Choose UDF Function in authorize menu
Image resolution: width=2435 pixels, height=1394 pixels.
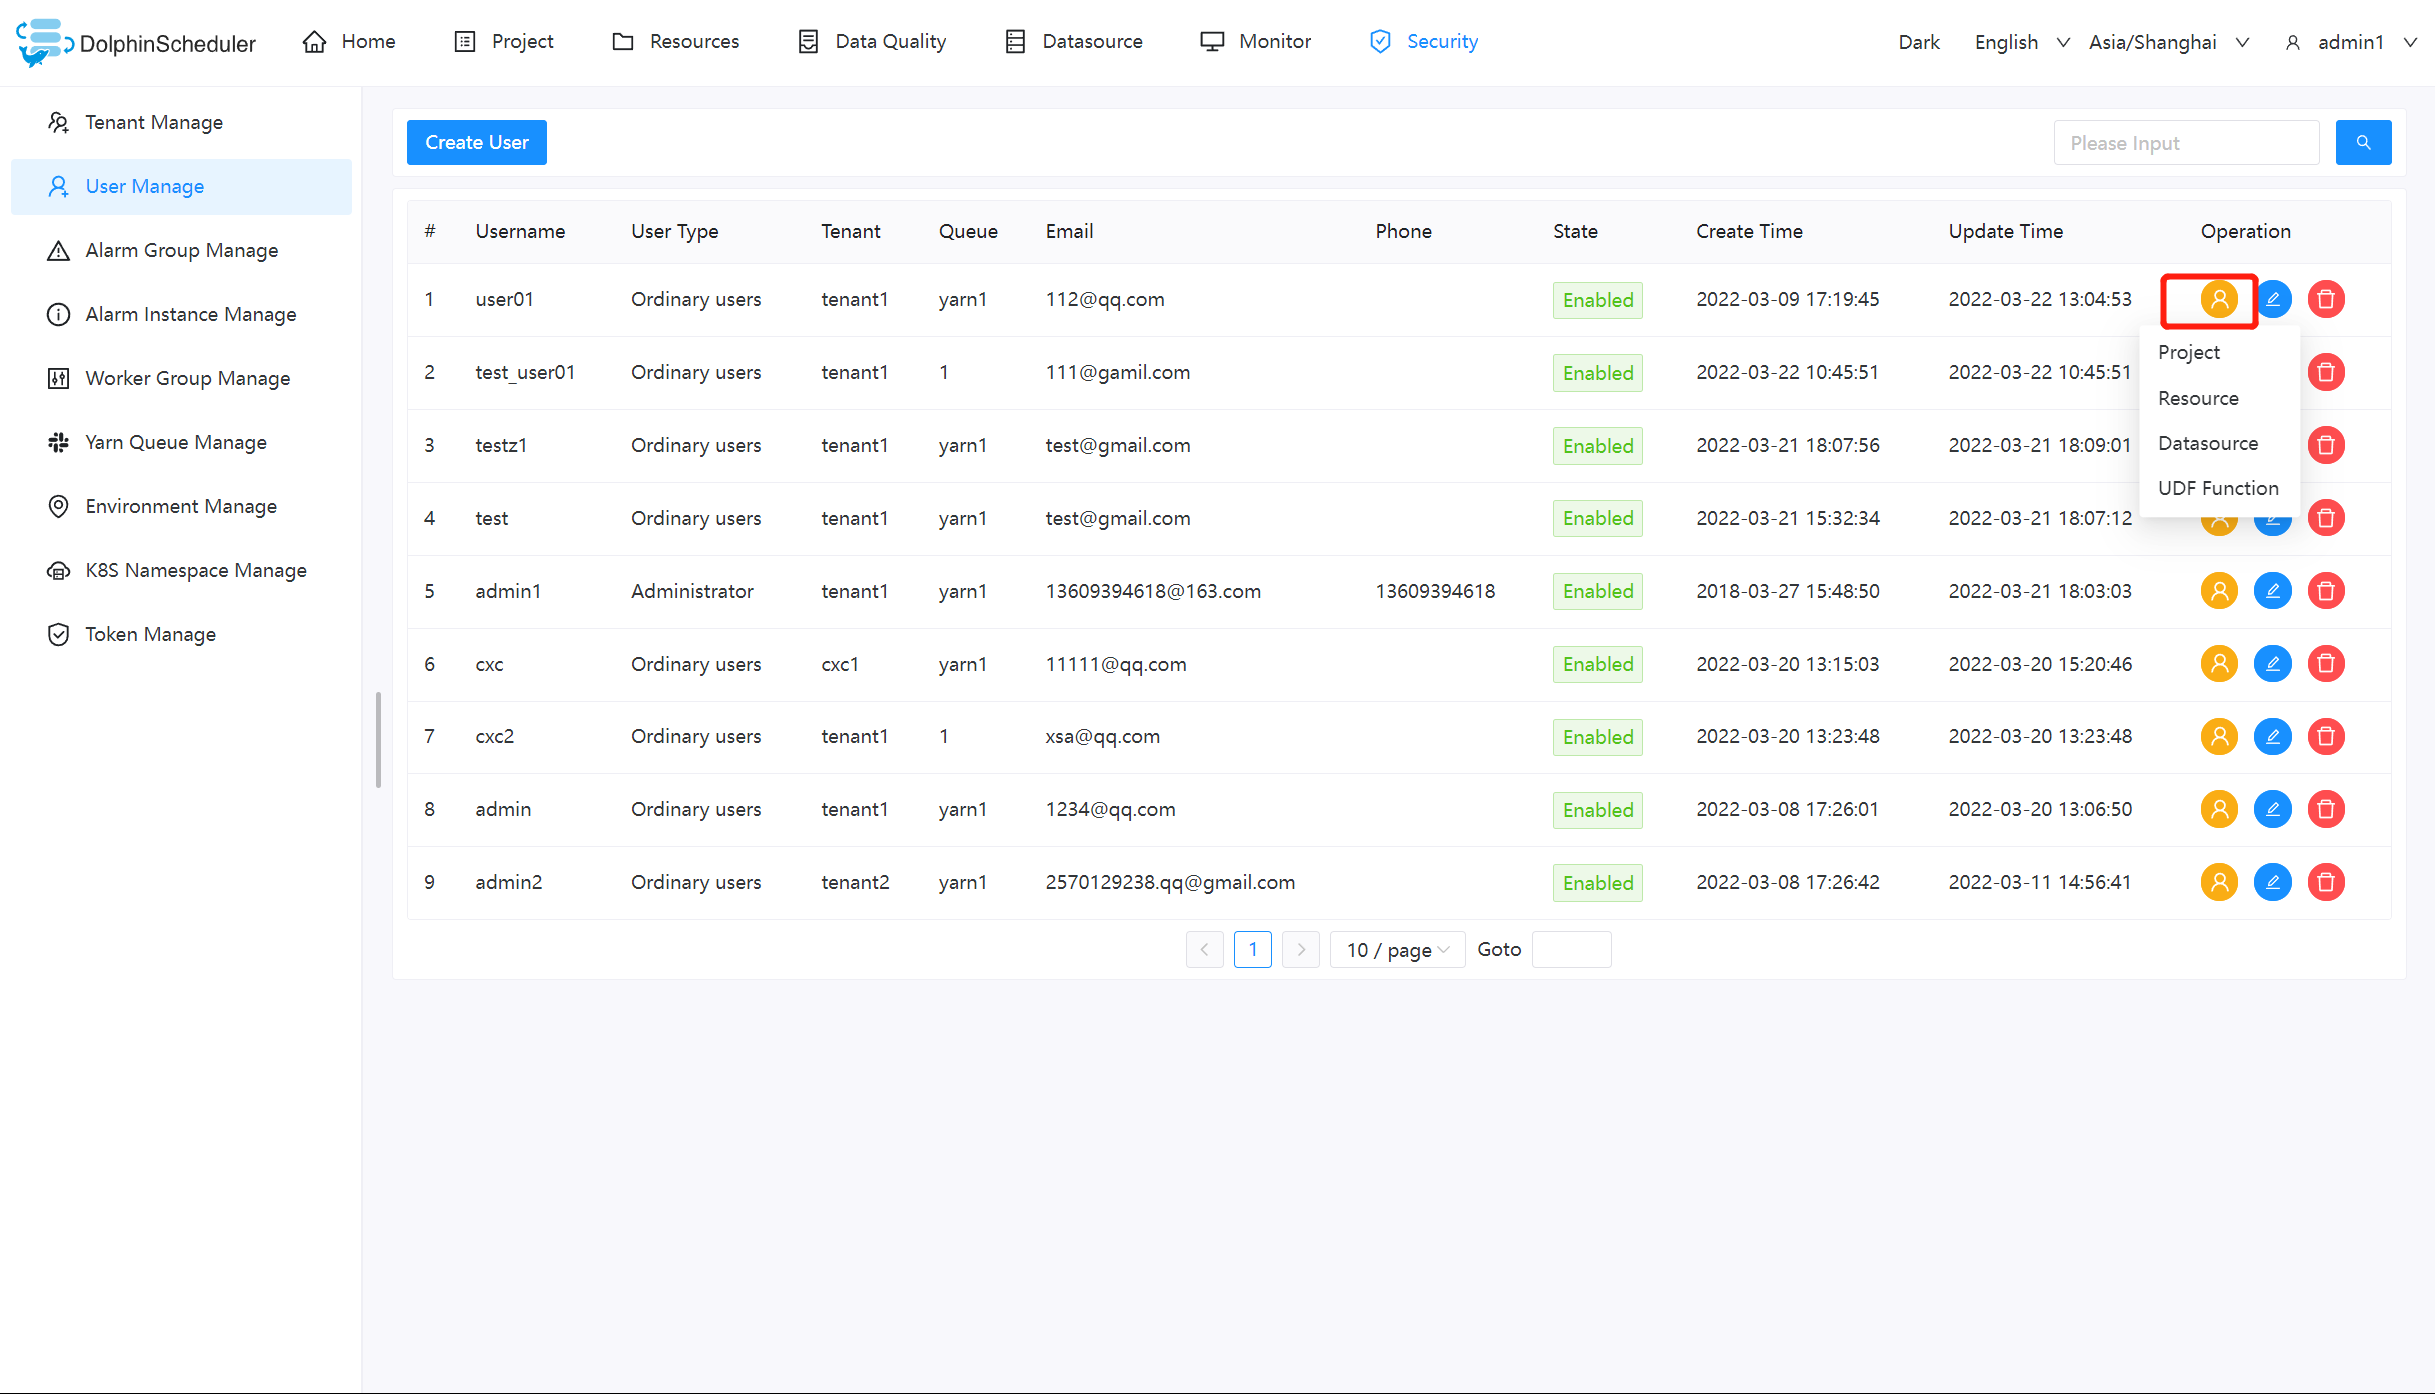click(x=2217, y=488)
